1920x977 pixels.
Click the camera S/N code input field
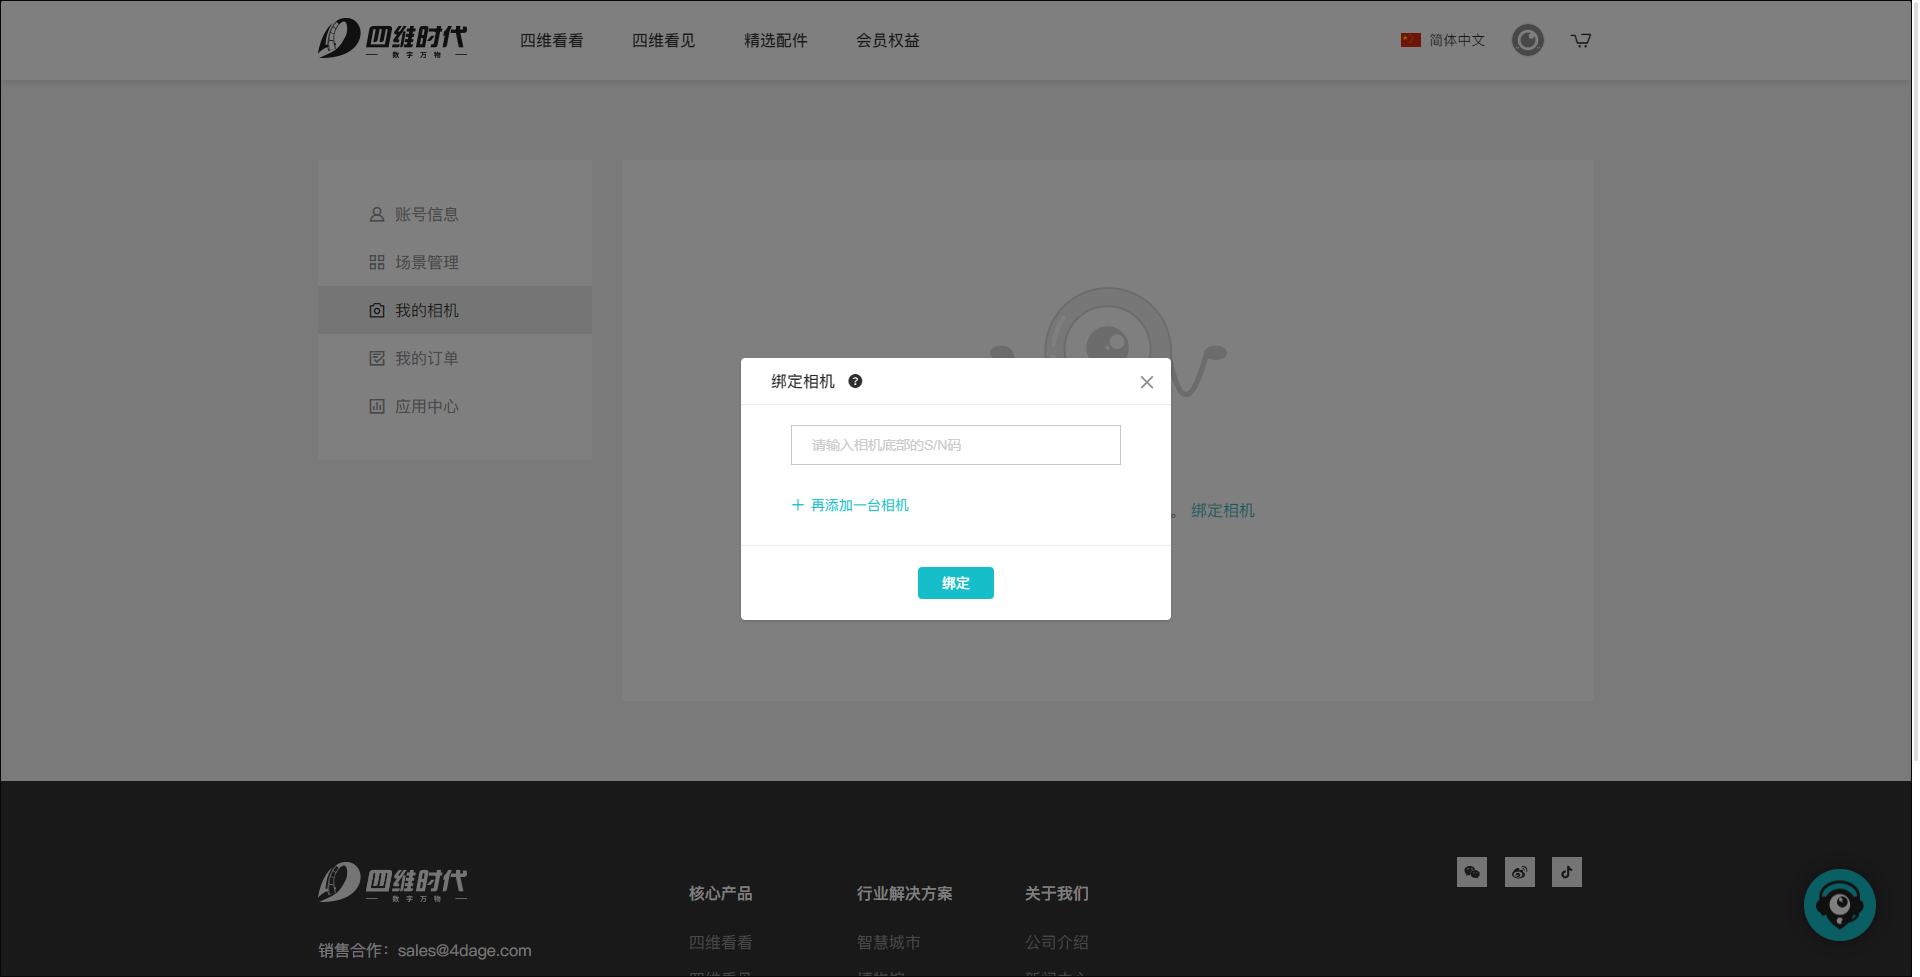point(955,445)
